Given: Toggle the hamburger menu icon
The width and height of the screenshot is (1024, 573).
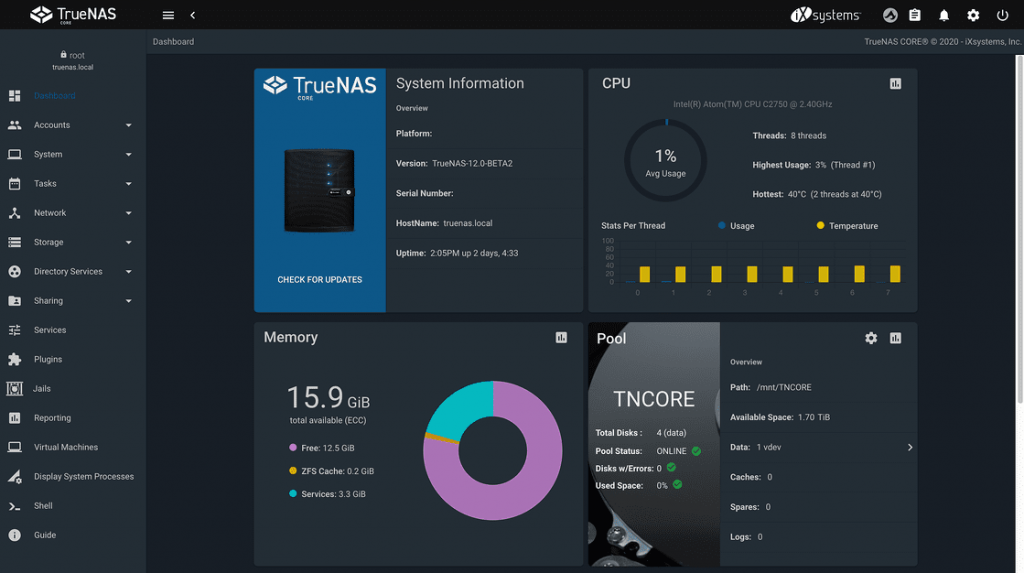Looking at the screenshot, I should [x=168, y=15].
